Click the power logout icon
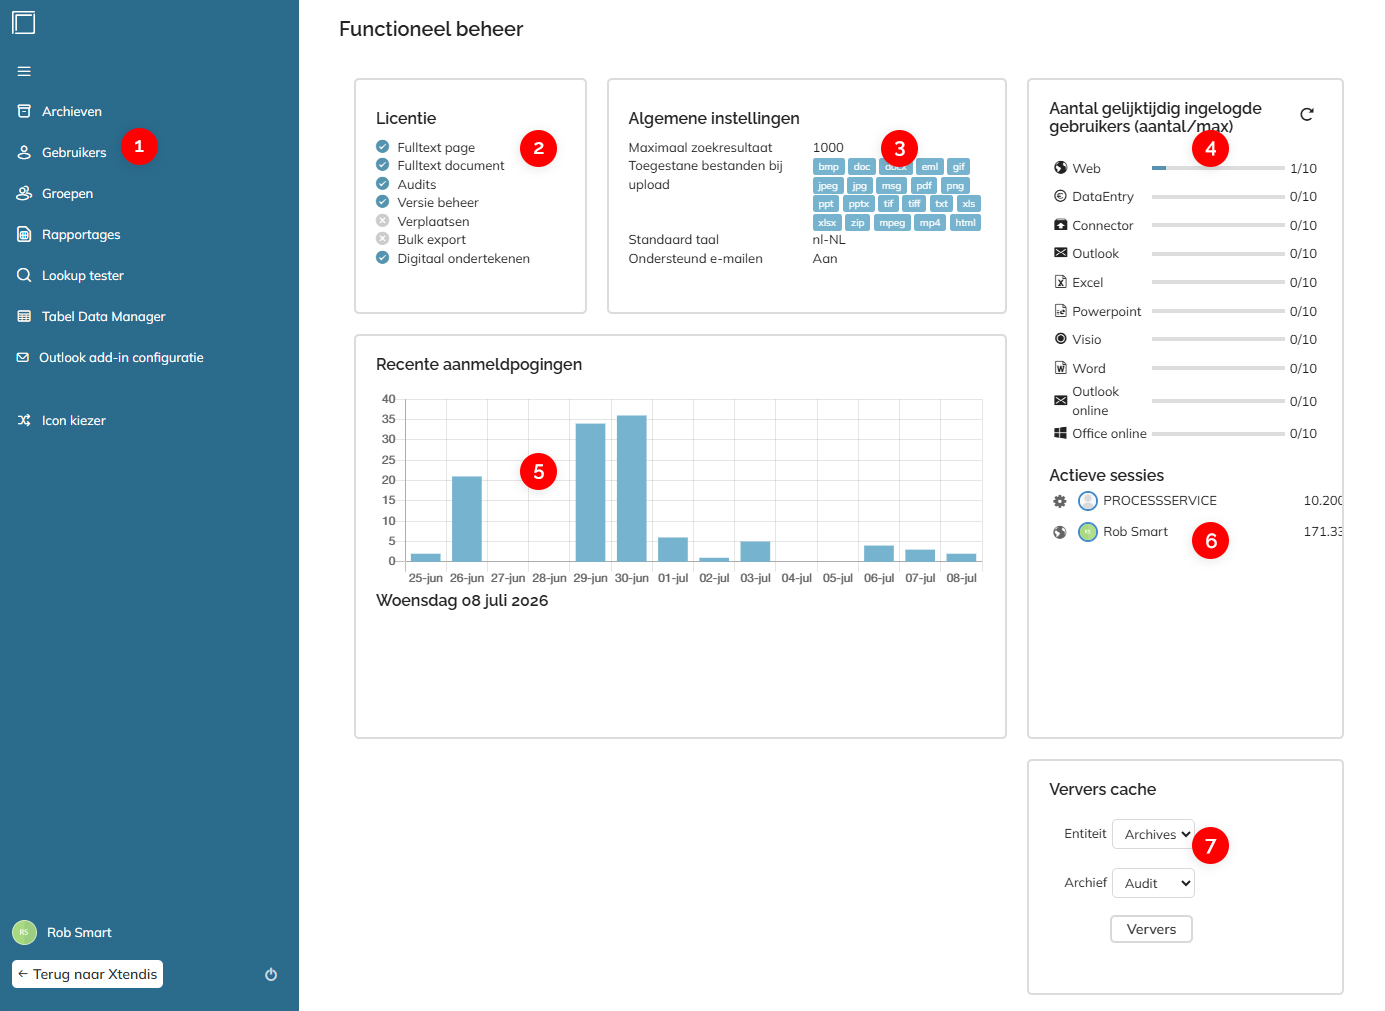Image resolution: width=1385 pixels, height=1011 pixels. tap(271, 974)
